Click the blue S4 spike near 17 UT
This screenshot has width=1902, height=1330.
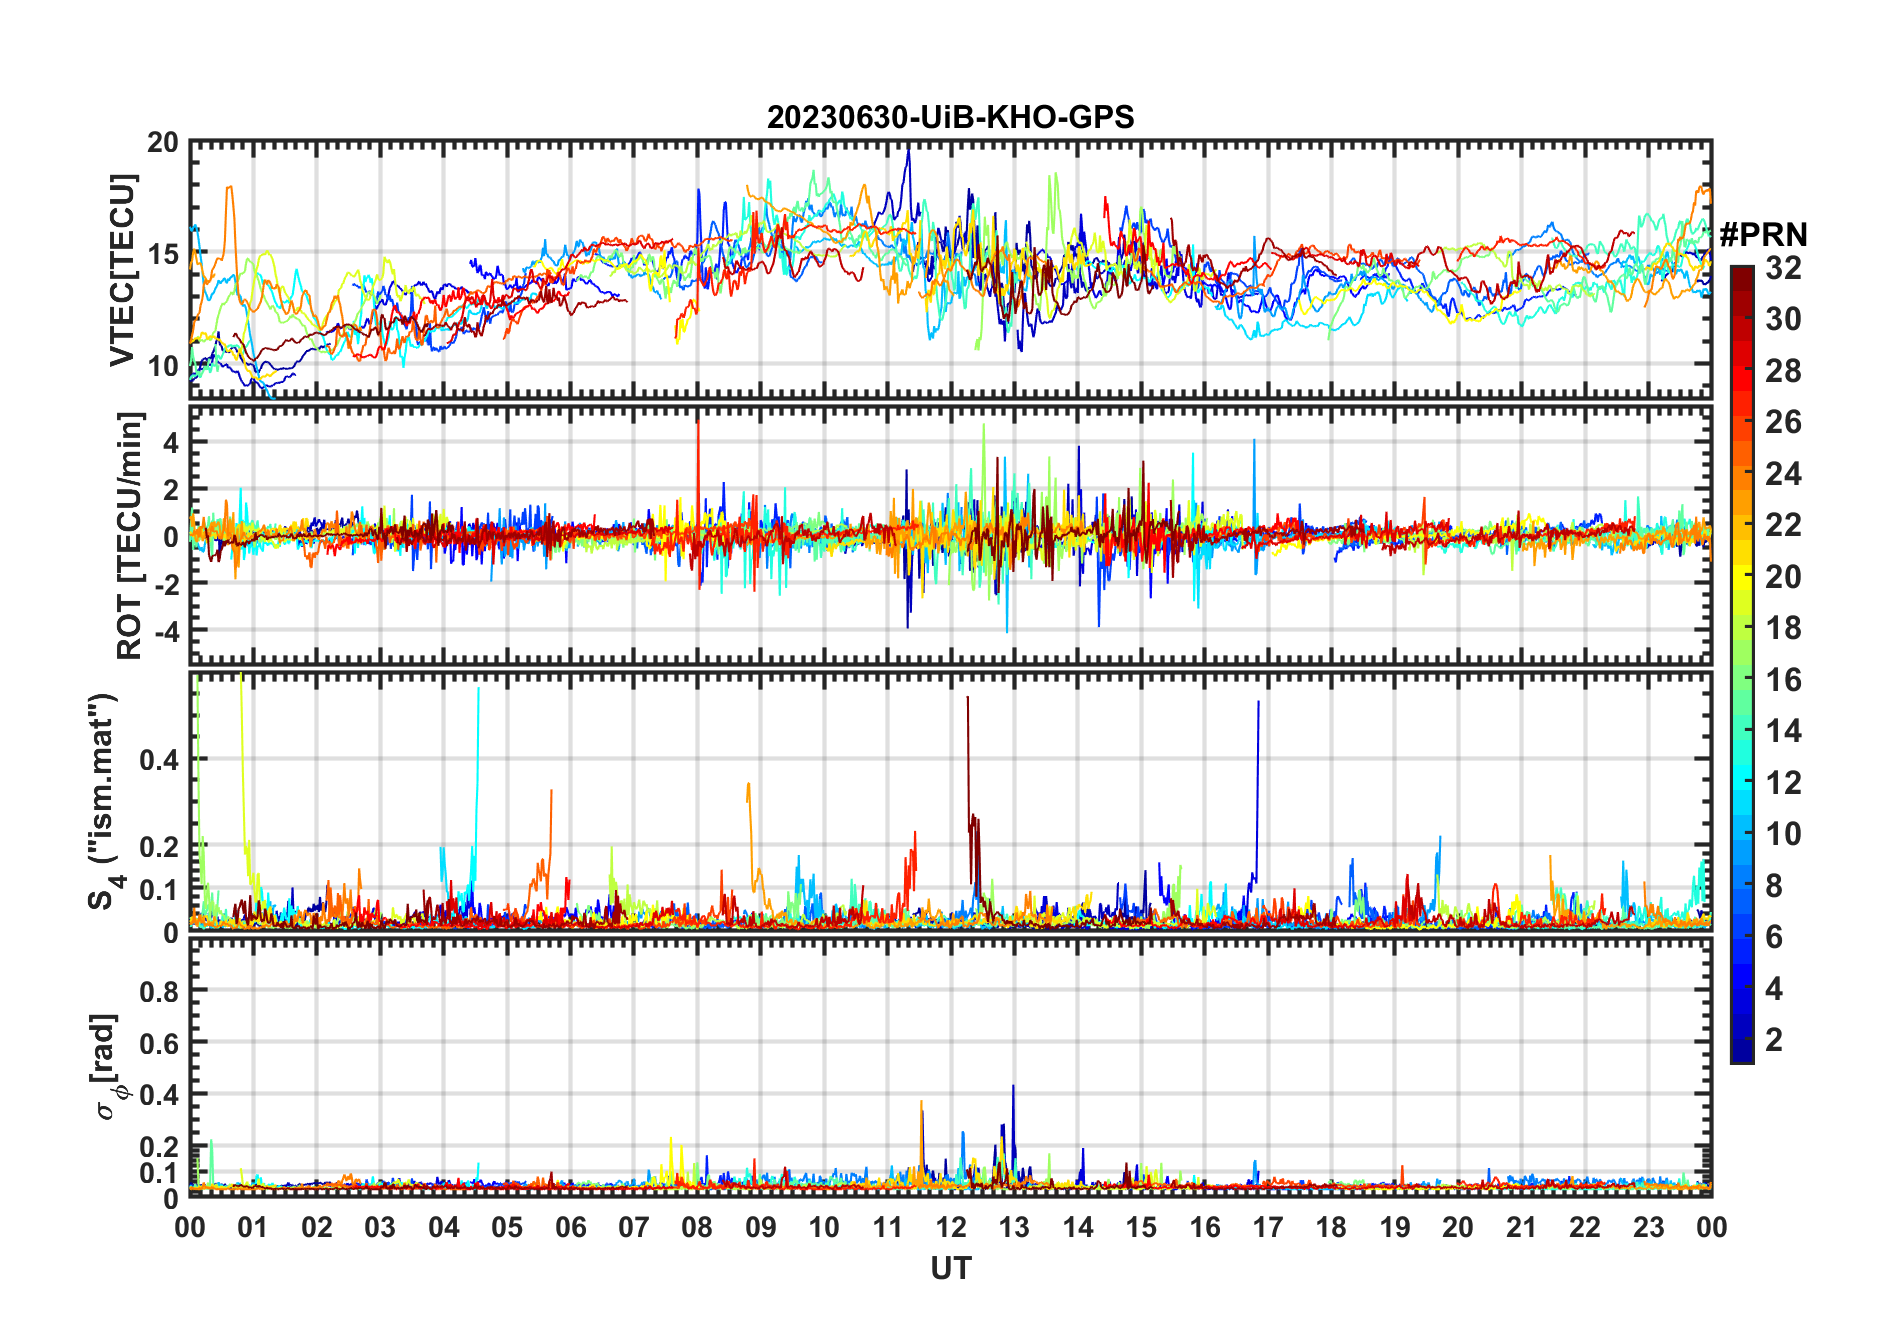(x=1257, y=790)
